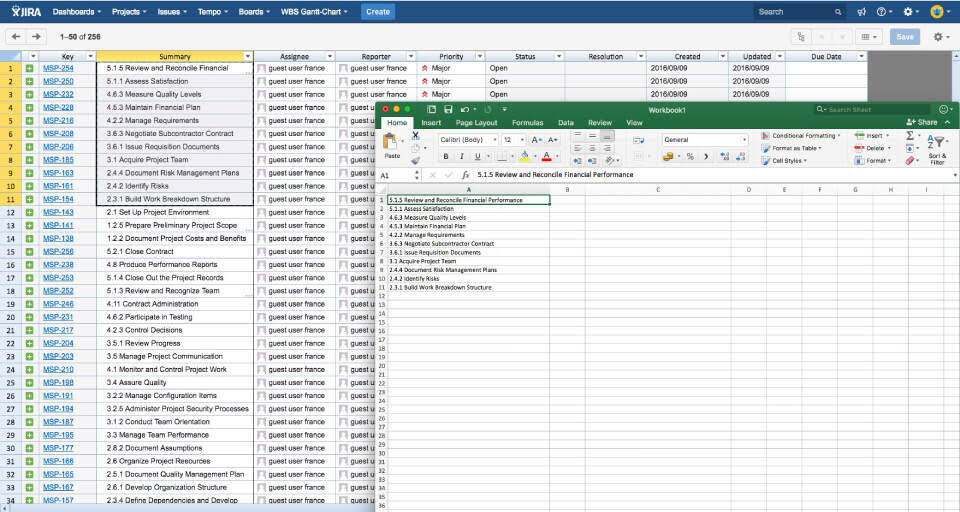Click the Cut scissors icon in Excel
Screen dimensions: 960x512
click(415, 135)
